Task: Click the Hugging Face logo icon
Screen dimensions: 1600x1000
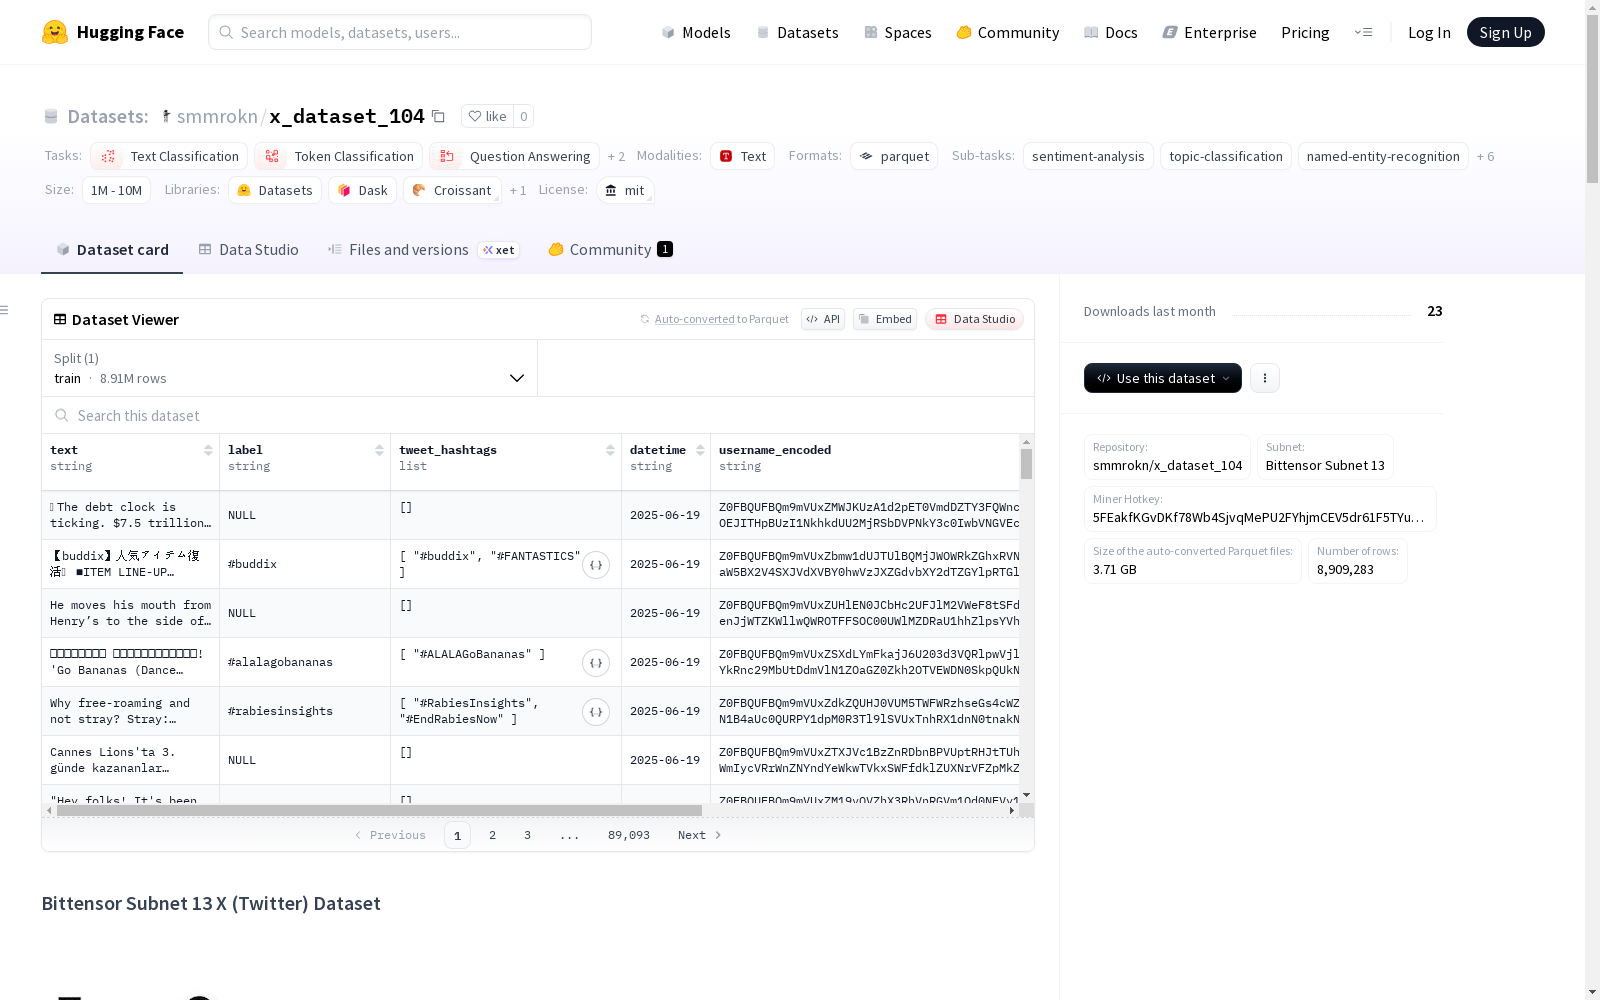Action: 55,32
